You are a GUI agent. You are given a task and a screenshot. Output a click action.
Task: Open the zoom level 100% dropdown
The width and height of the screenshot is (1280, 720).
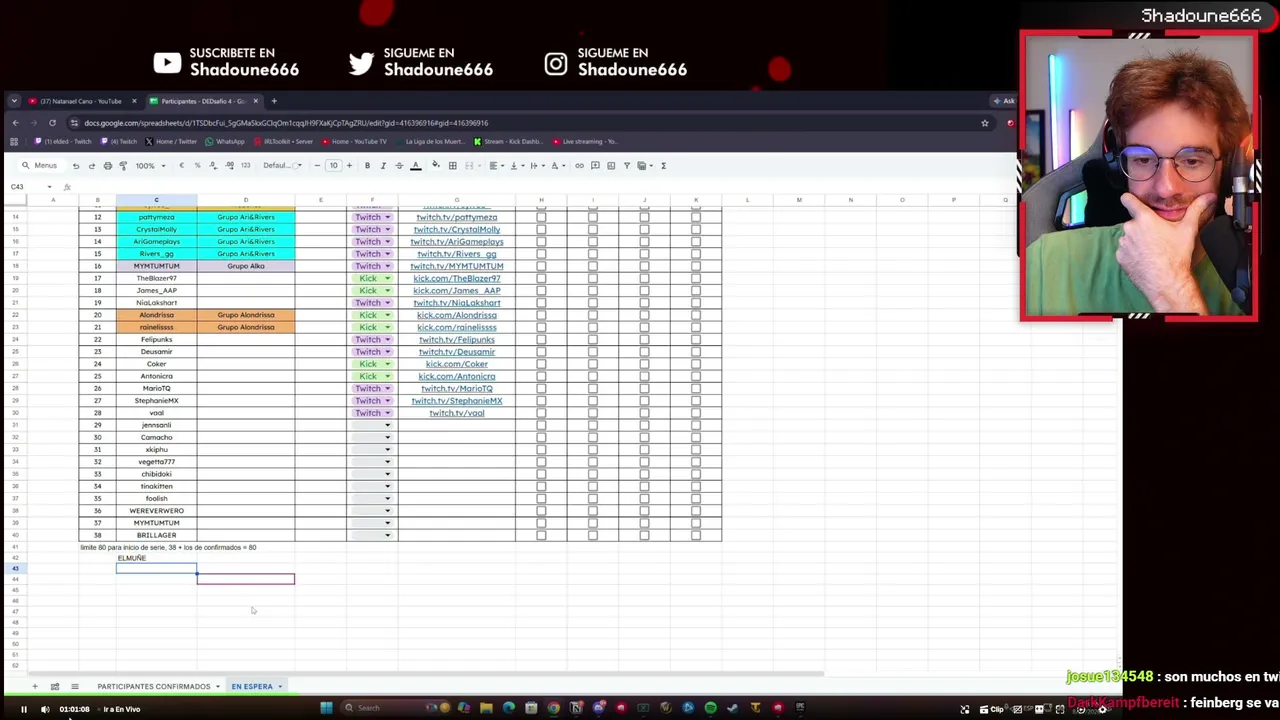point(149,166)
